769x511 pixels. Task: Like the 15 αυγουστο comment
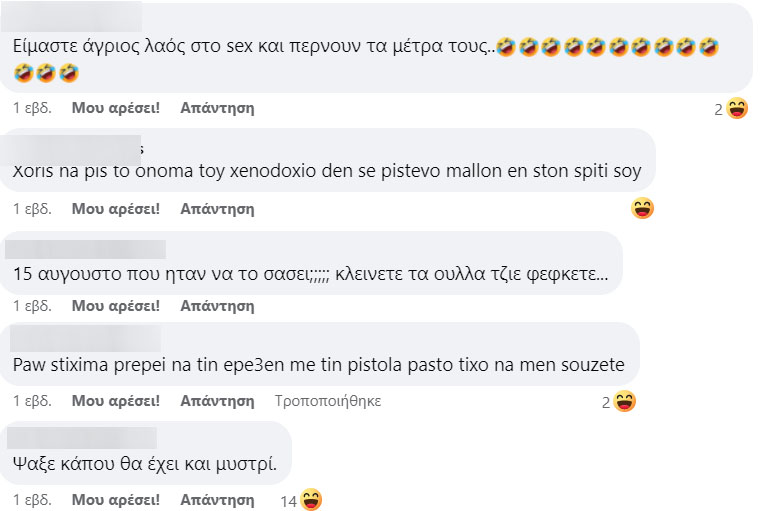tap(116, 306)
